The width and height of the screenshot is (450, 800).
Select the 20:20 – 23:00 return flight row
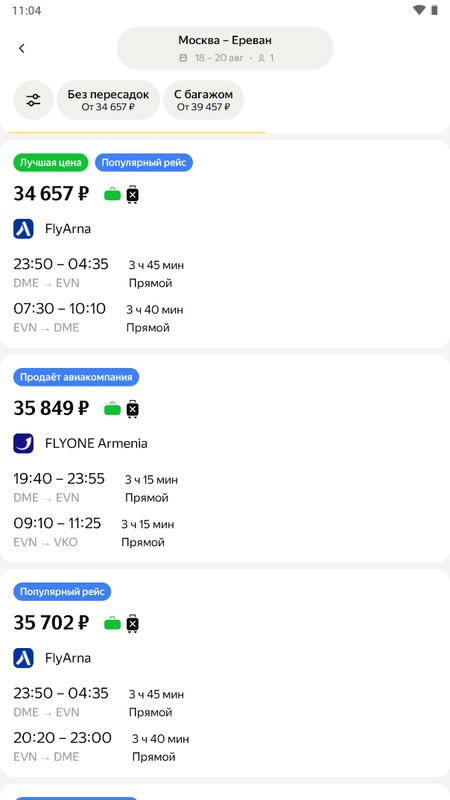point(101,745)
